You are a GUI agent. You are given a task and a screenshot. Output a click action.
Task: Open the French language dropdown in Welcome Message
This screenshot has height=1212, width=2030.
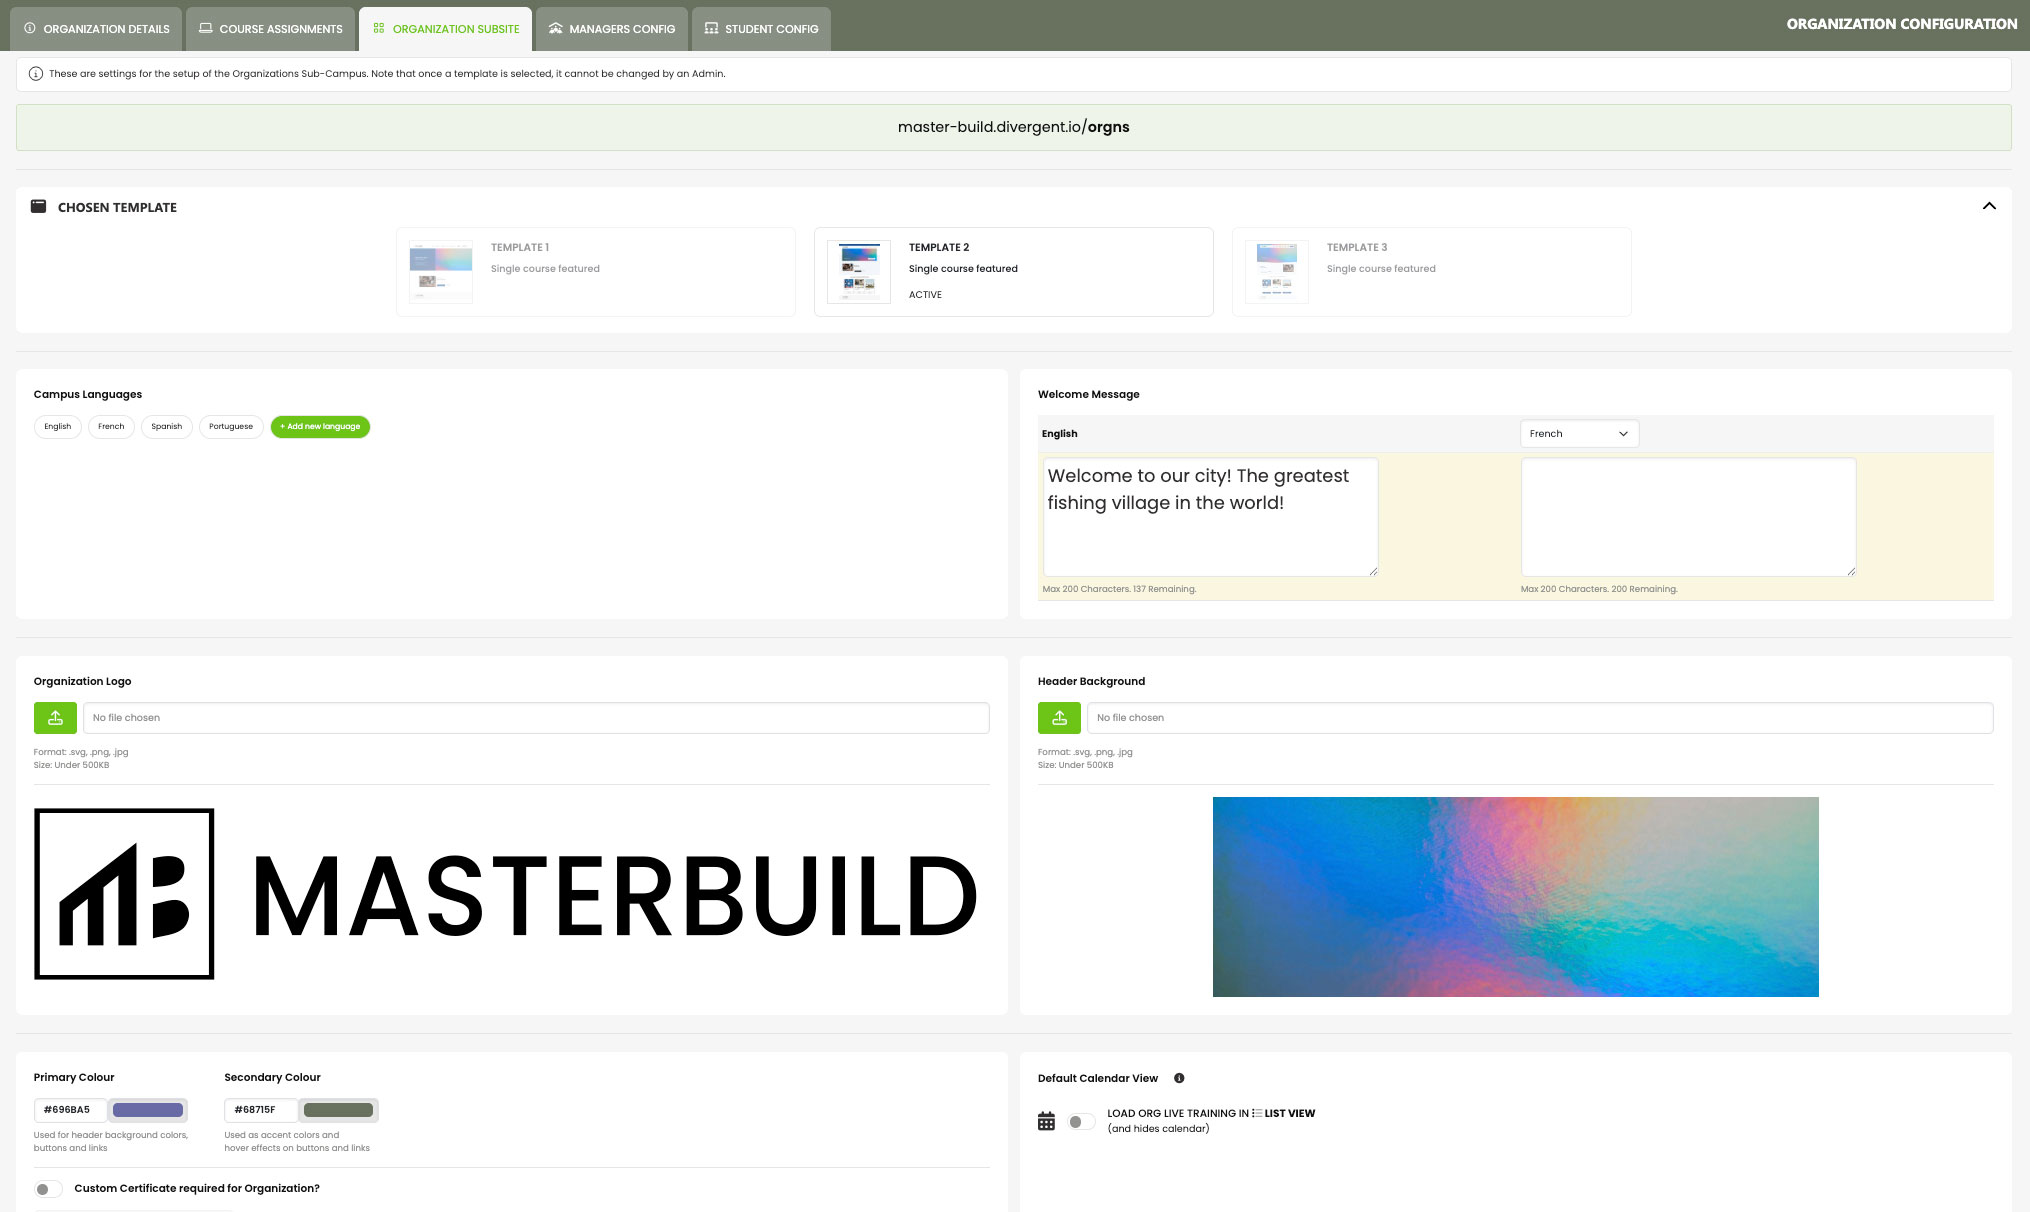click(x=1578, y=433)
